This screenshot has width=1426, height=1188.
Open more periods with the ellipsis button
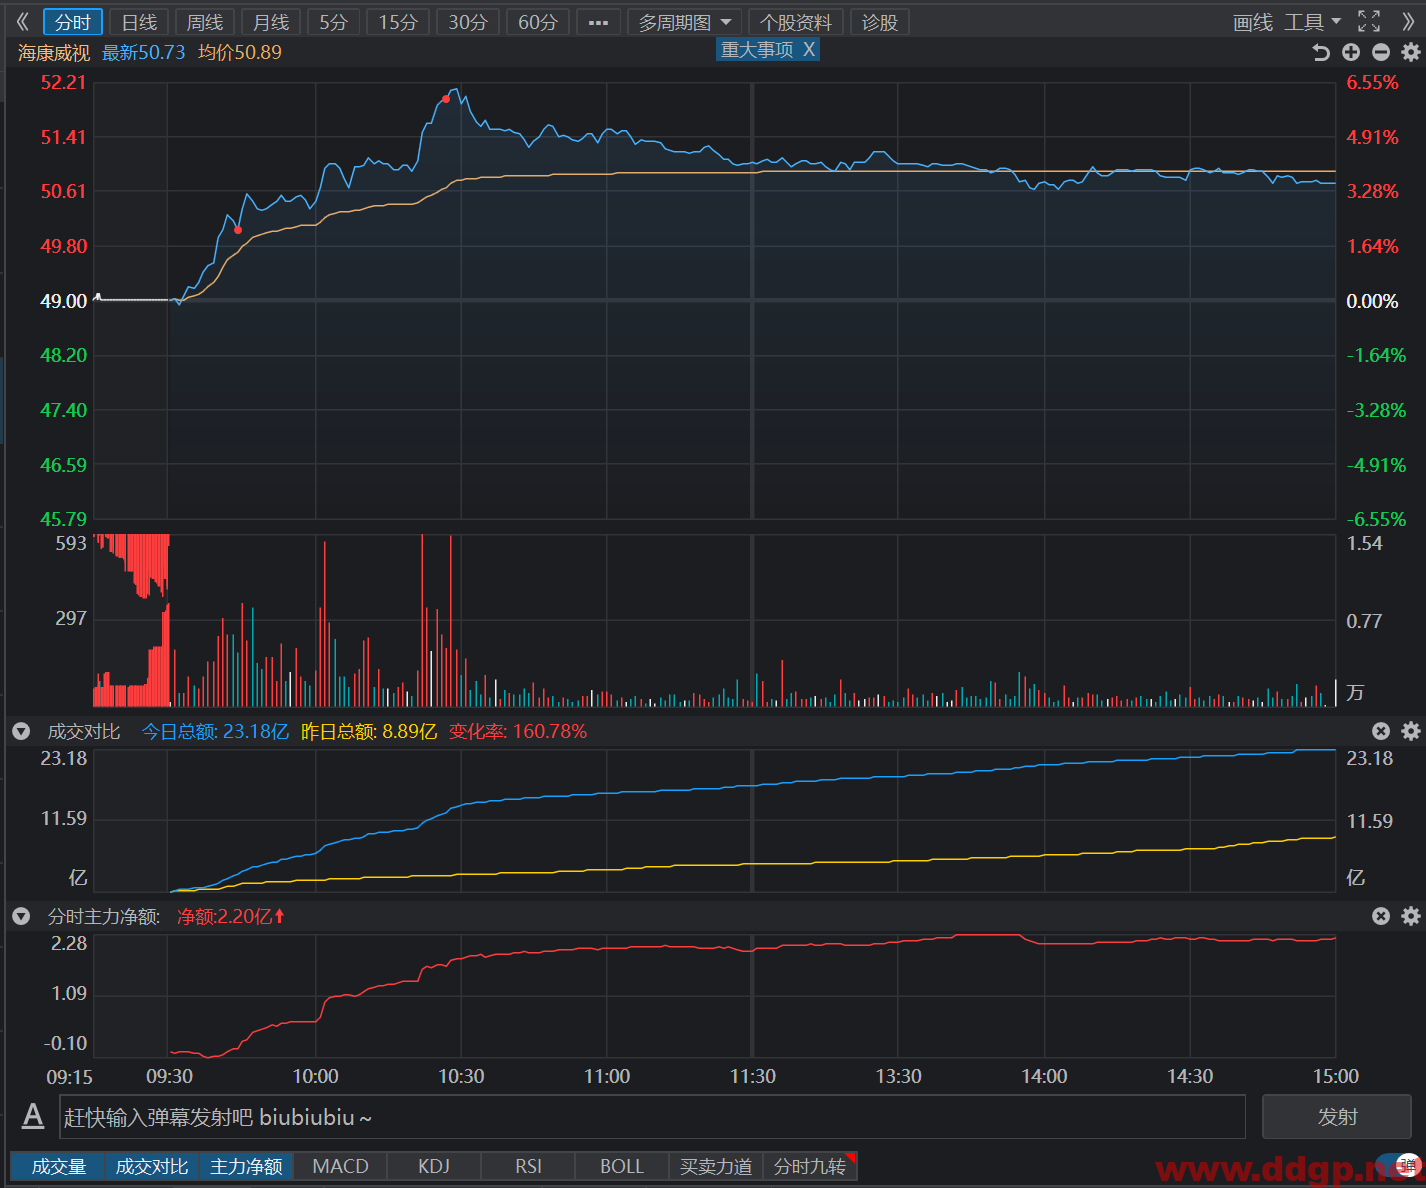[598, 22]
